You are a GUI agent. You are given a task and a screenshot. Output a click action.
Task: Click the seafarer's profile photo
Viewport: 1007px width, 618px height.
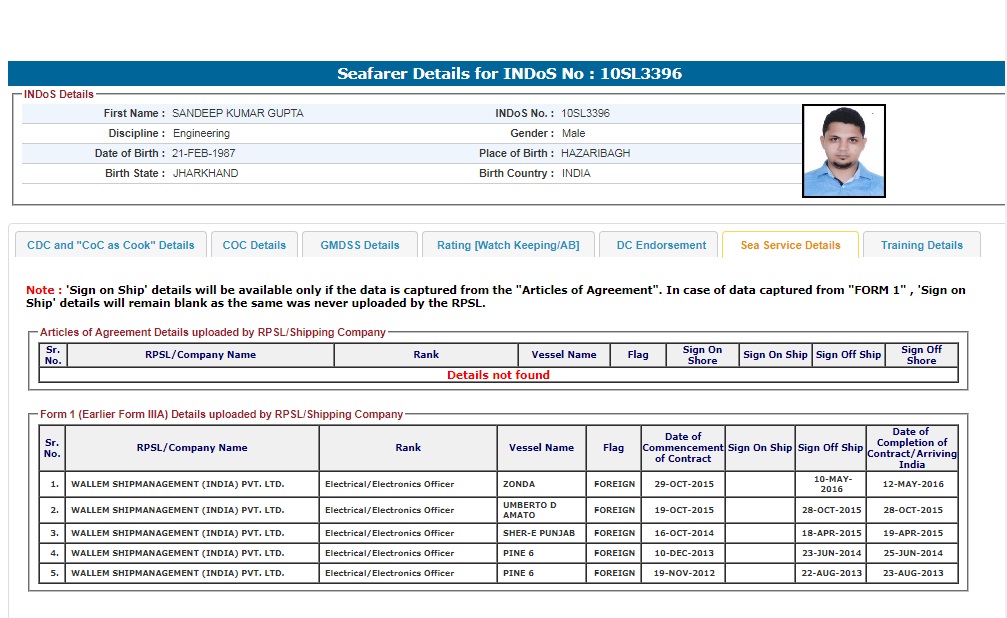(x=843, y=152)
